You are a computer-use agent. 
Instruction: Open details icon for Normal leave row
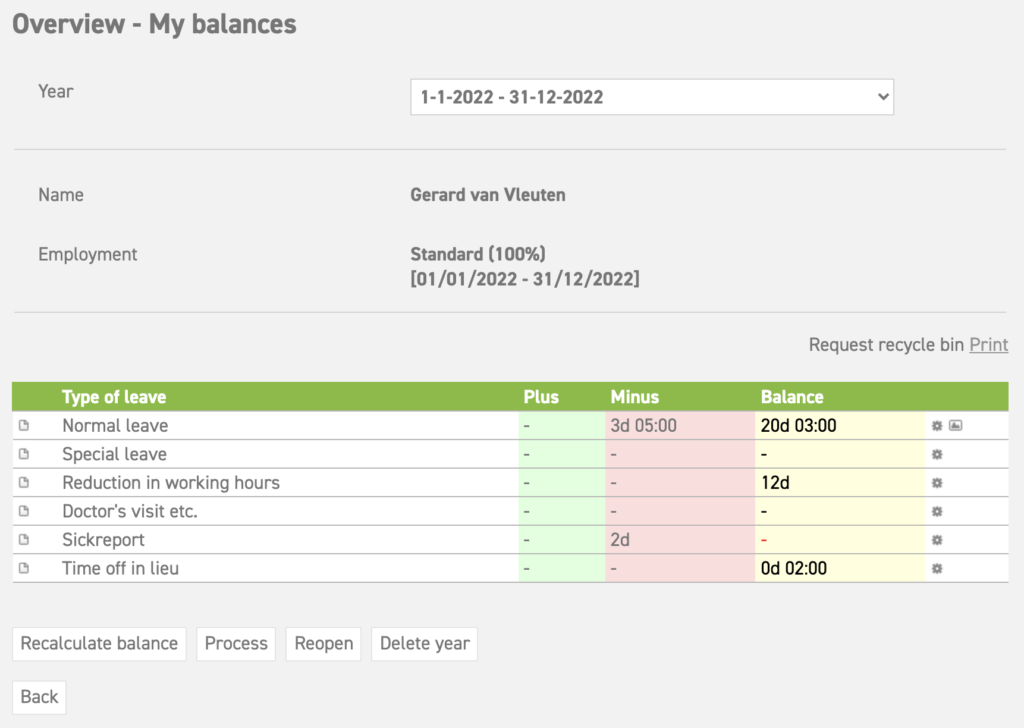click(22, 425)
